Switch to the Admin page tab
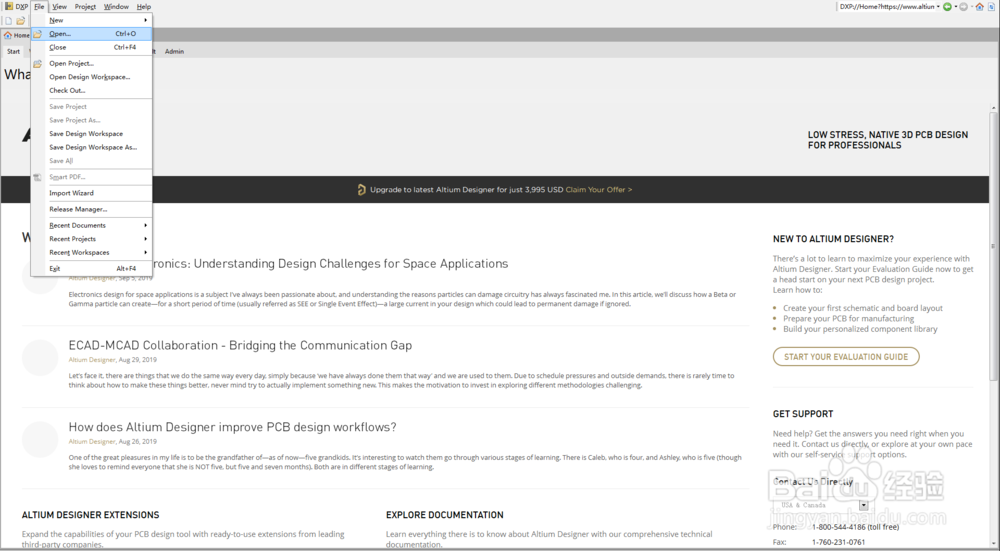The image size is (1000, 551). pyautogui.click(x=174, y=51)
